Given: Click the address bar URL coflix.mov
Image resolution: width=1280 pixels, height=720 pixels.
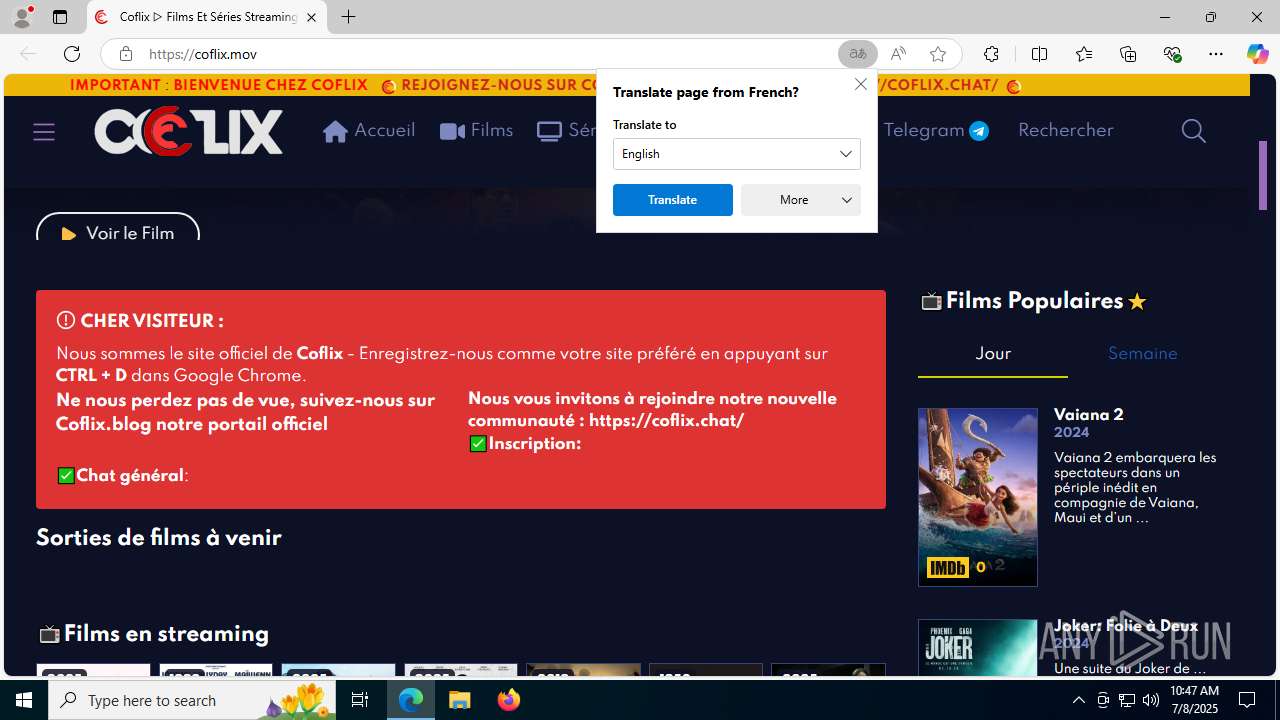Looking at the screenshot, I should click(203, 54).
